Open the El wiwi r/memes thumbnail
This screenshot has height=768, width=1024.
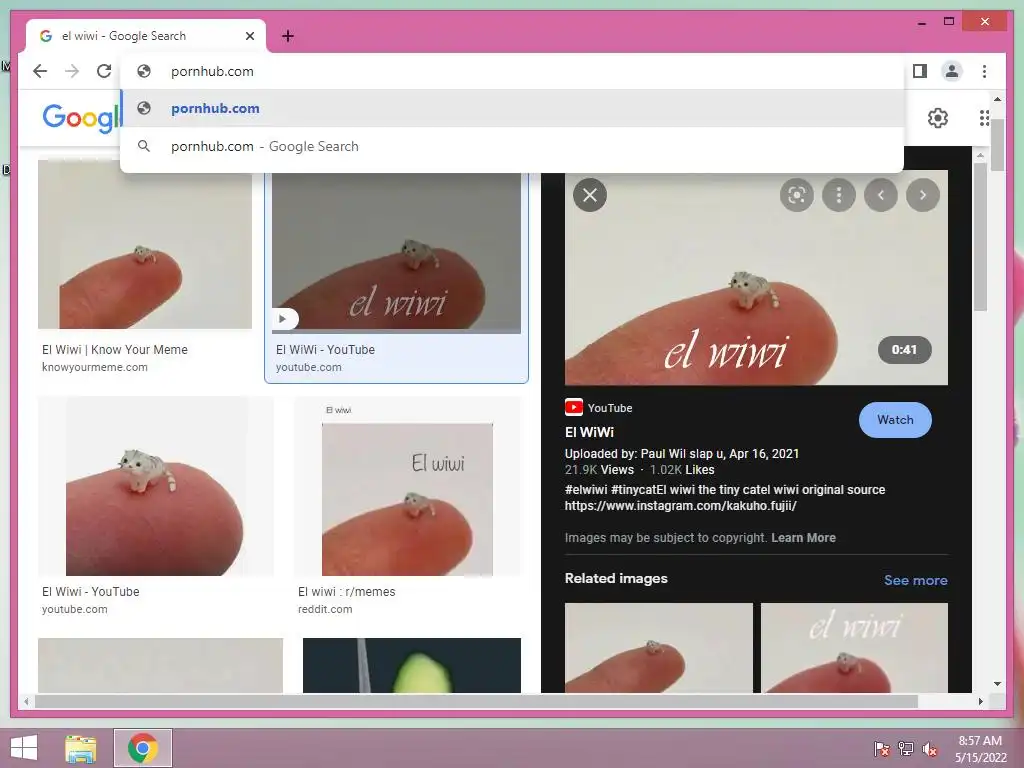point(408,487)
